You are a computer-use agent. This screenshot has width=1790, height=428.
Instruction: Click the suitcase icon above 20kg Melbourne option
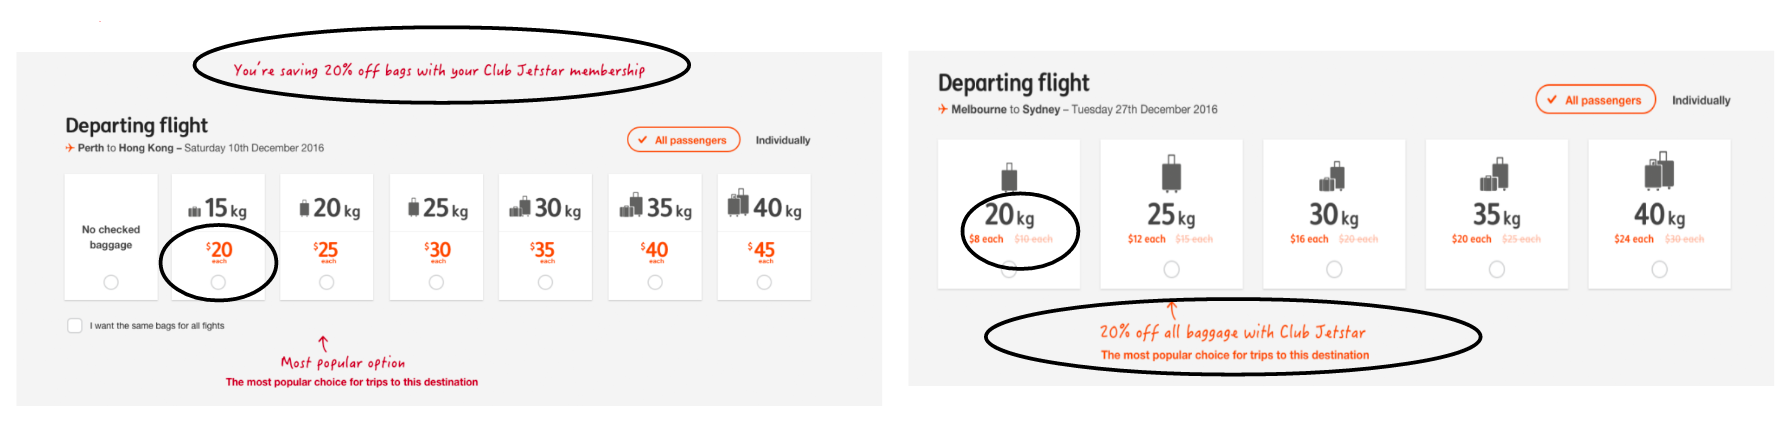point(1009,177)
